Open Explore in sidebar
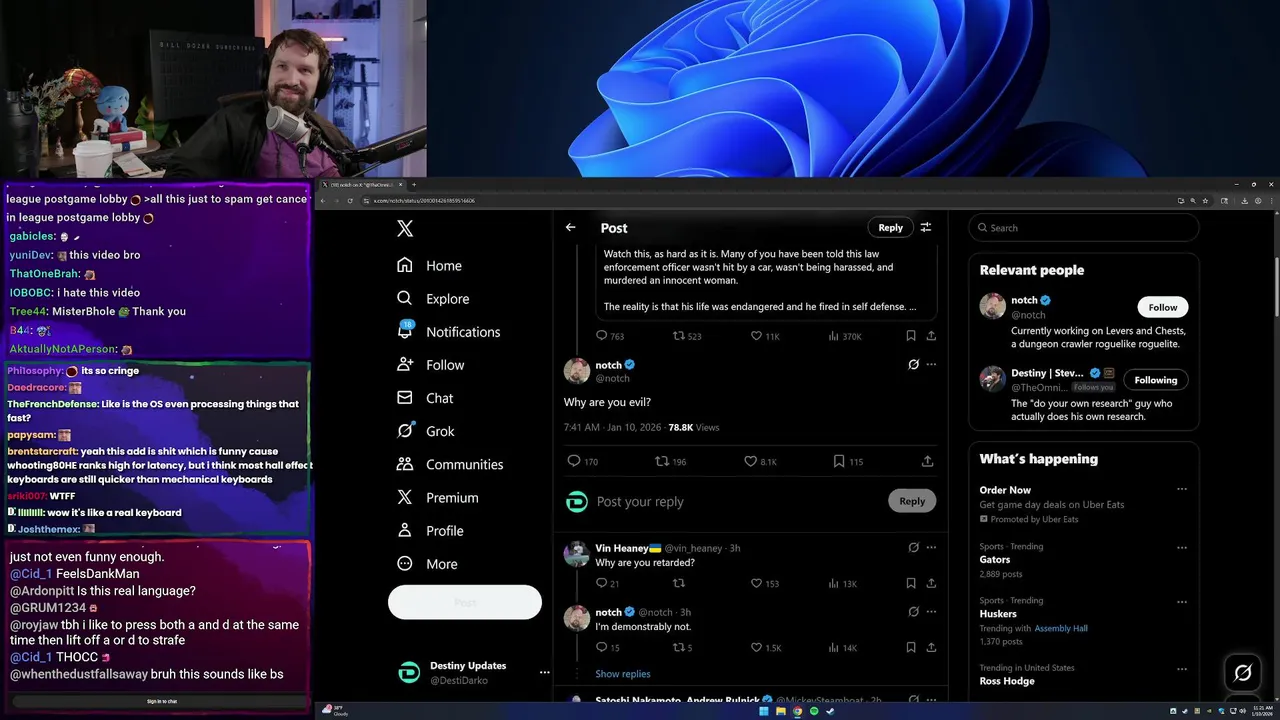 [433, 299]
